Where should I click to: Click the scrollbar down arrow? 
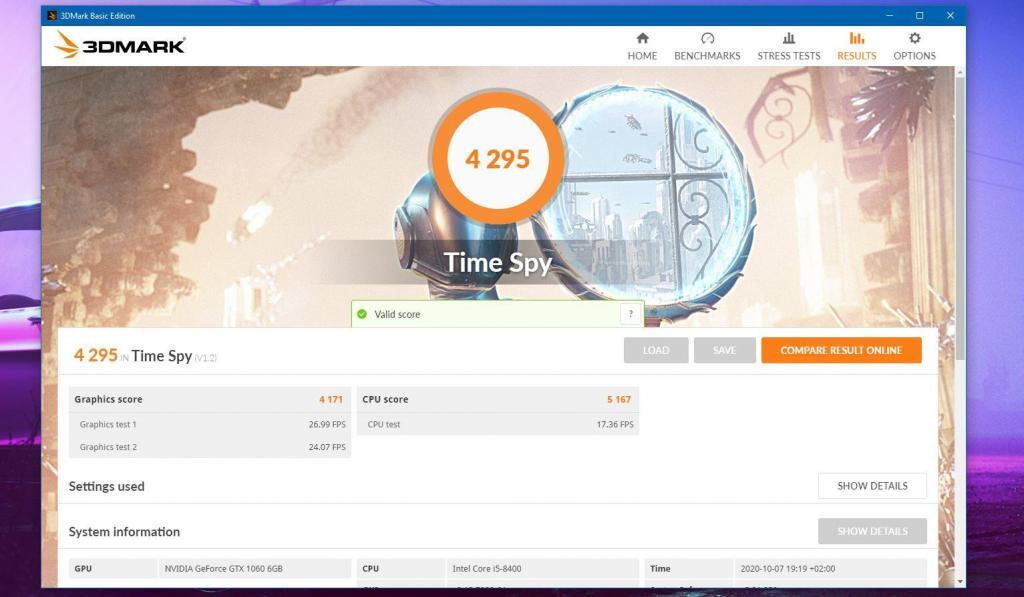click(960, 581)
